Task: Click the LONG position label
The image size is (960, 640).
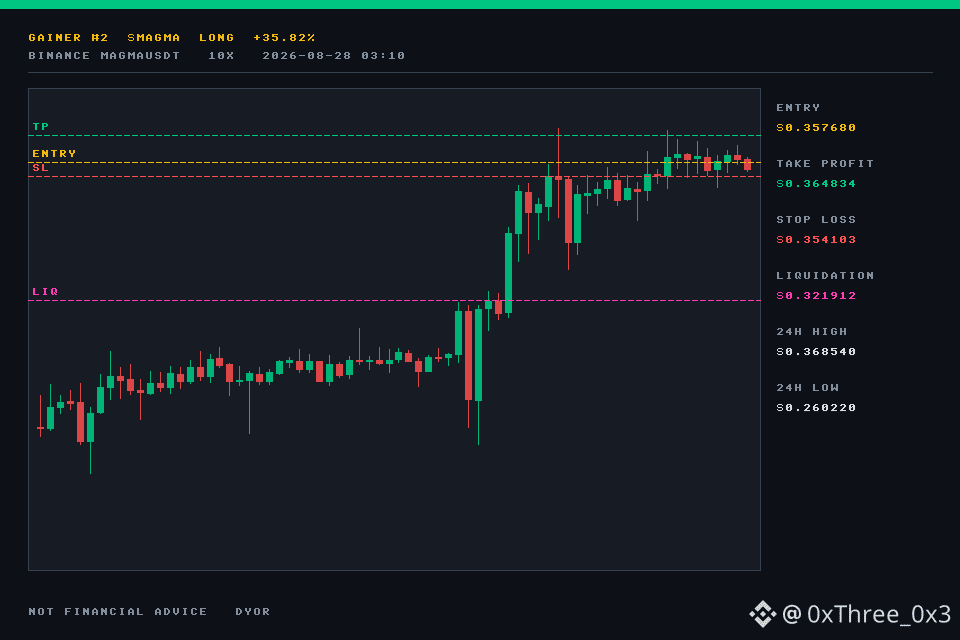Action: click(216, 38)
